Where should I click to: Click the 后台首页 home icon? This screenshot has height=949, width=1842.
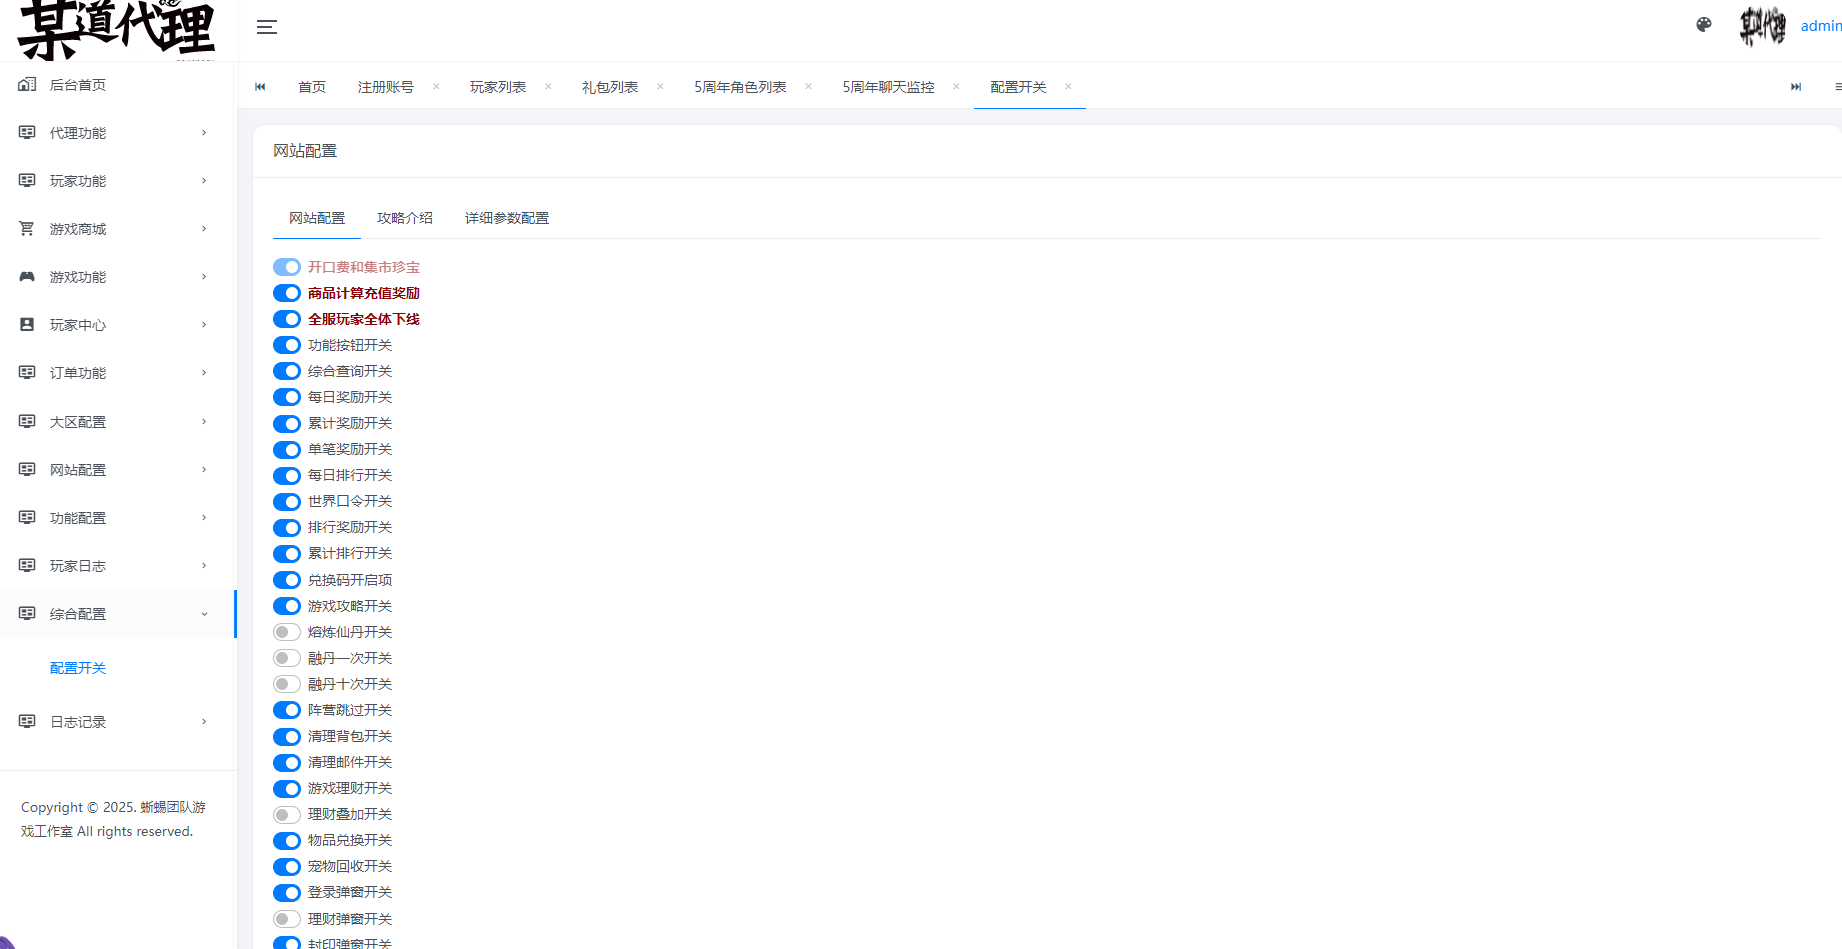coord(27,85)
